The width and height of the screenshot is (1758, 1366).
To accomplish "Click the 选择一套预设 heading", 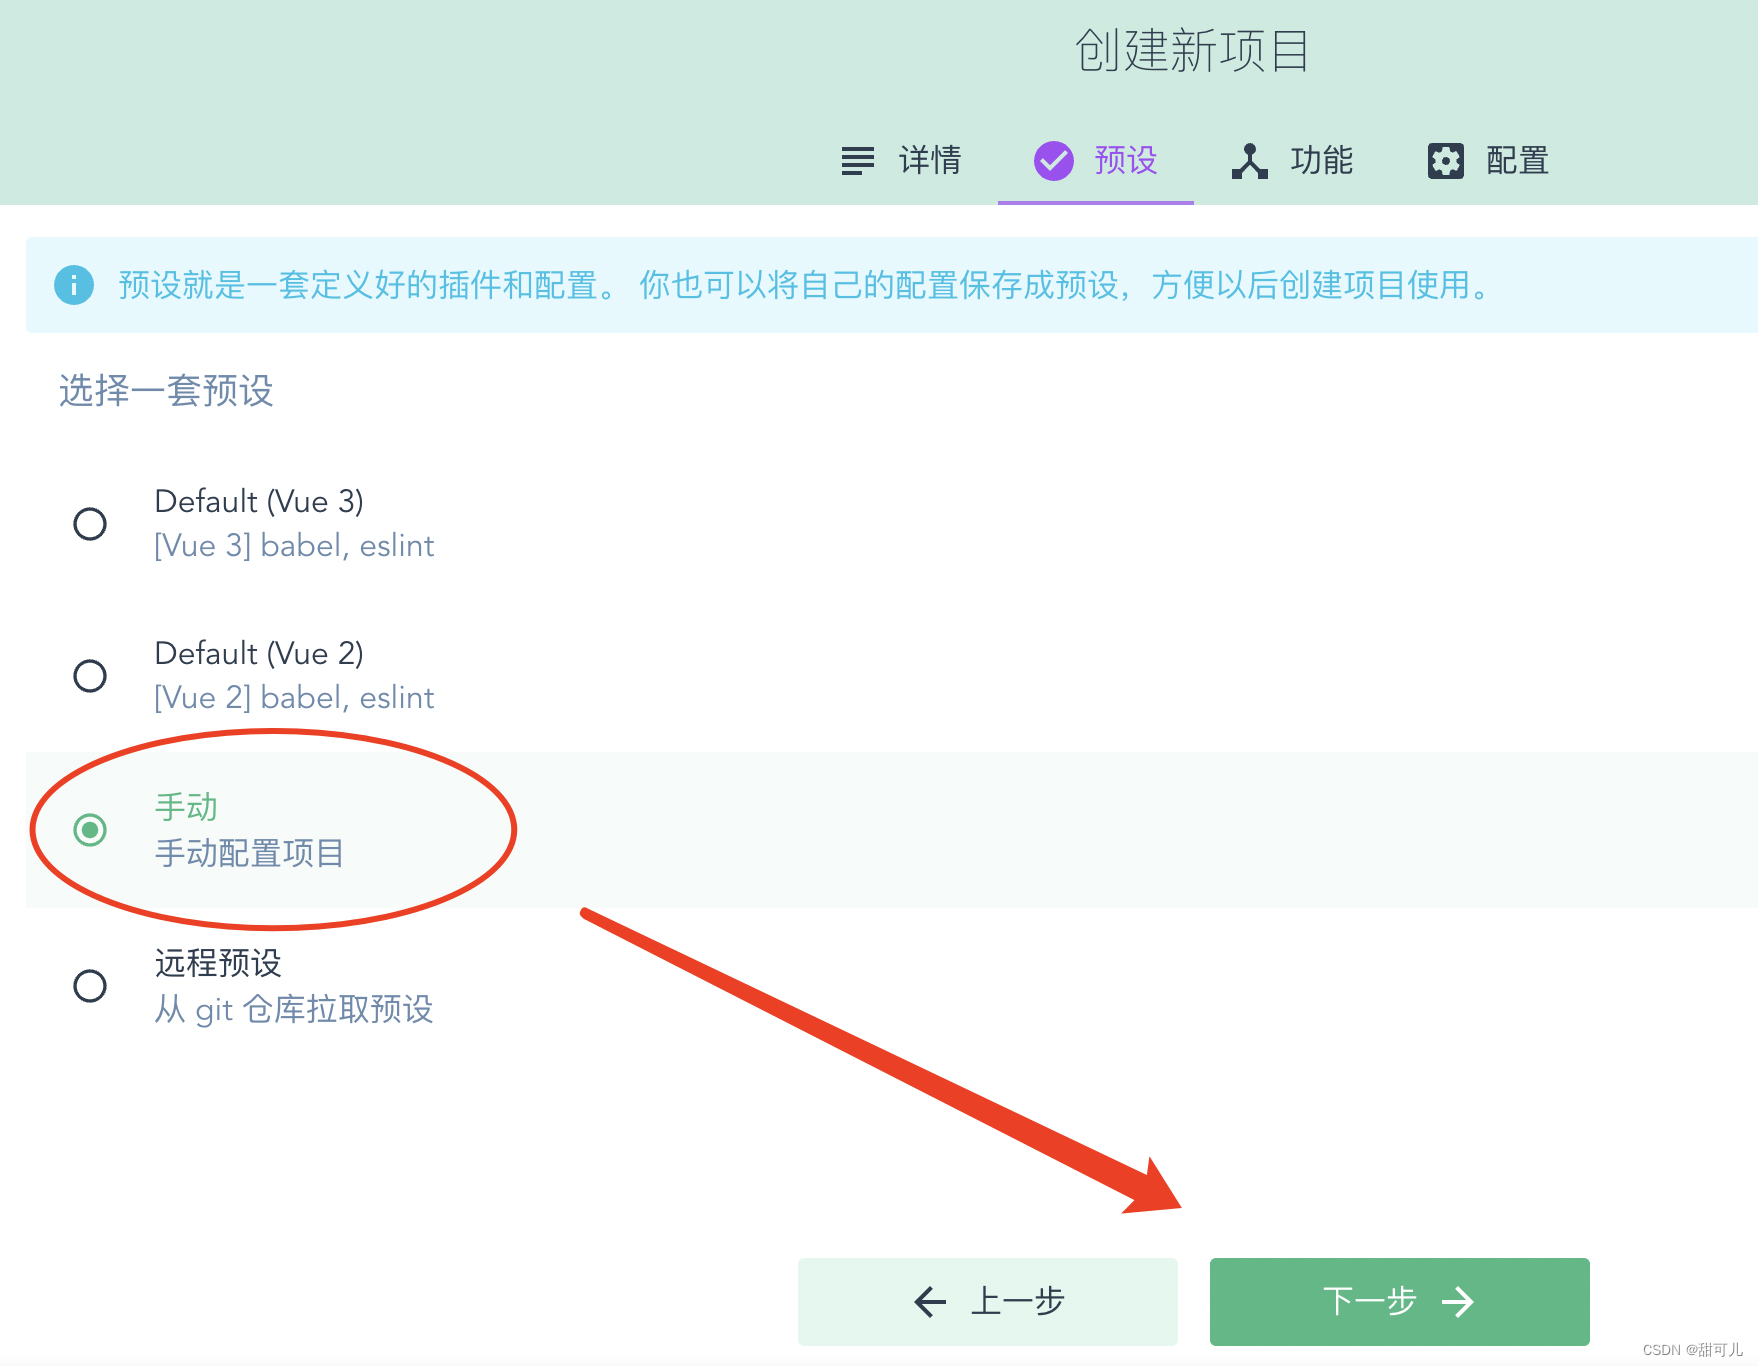I will (166, 390).
